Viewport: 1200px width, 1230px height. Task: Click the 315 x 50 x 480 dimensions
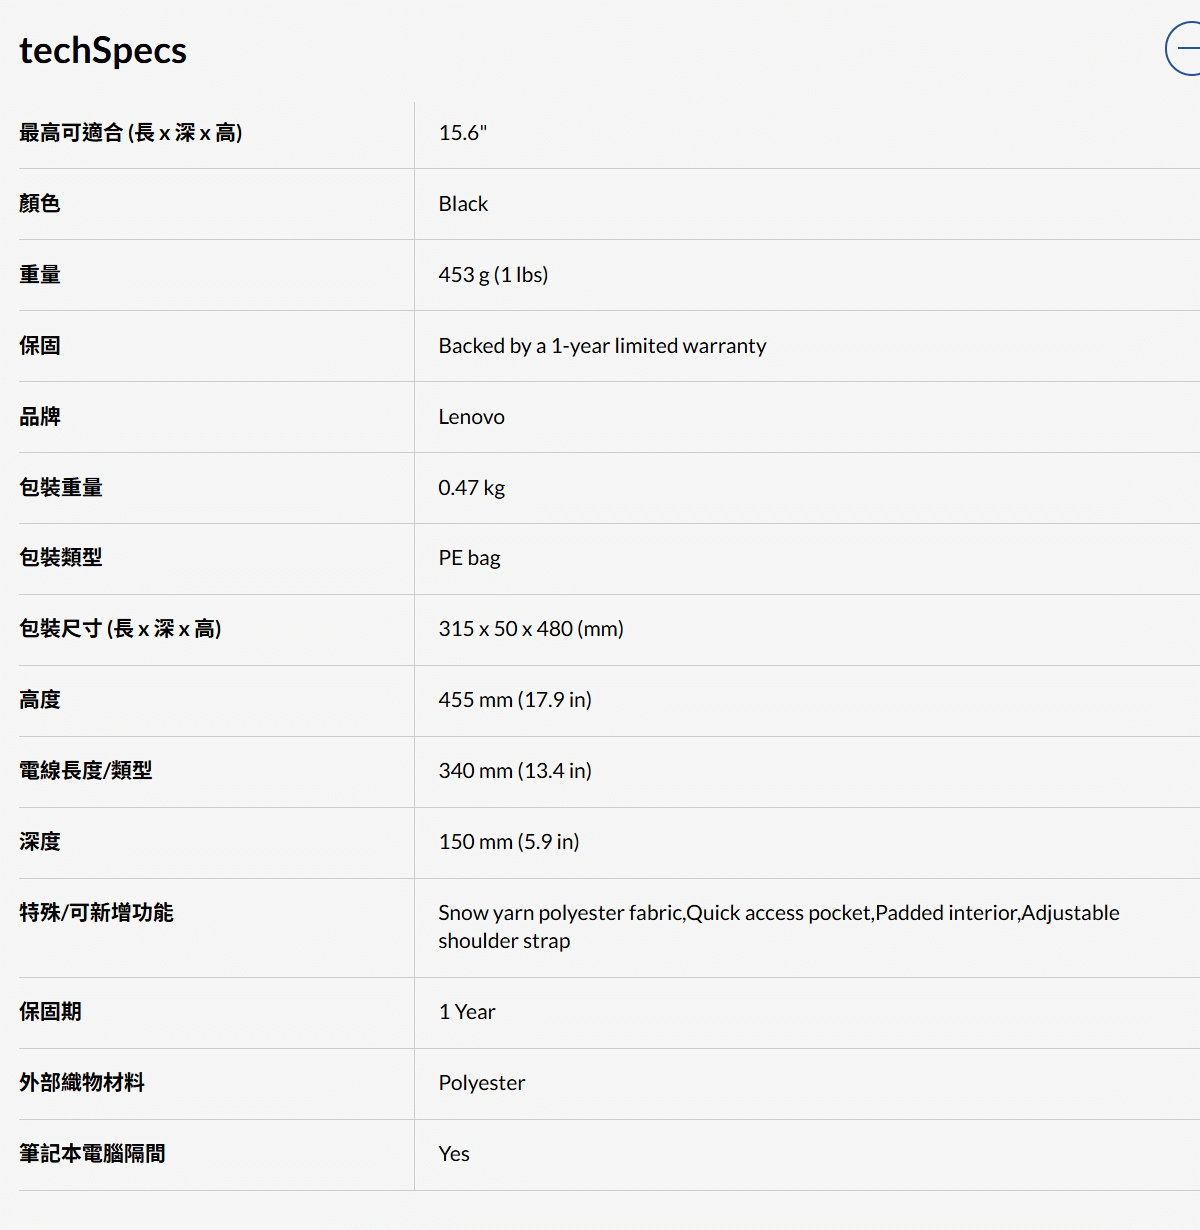530,629
